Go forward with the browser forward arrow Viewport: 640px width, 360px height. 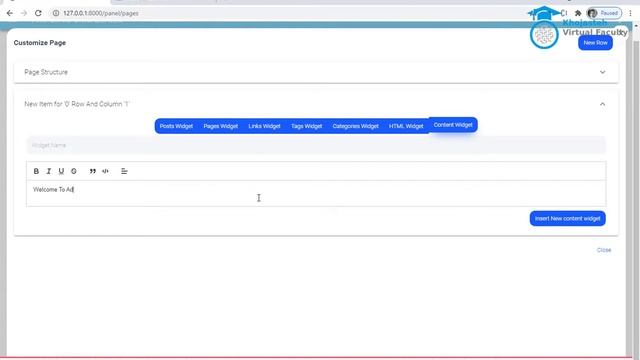click(x=24, y=13)
